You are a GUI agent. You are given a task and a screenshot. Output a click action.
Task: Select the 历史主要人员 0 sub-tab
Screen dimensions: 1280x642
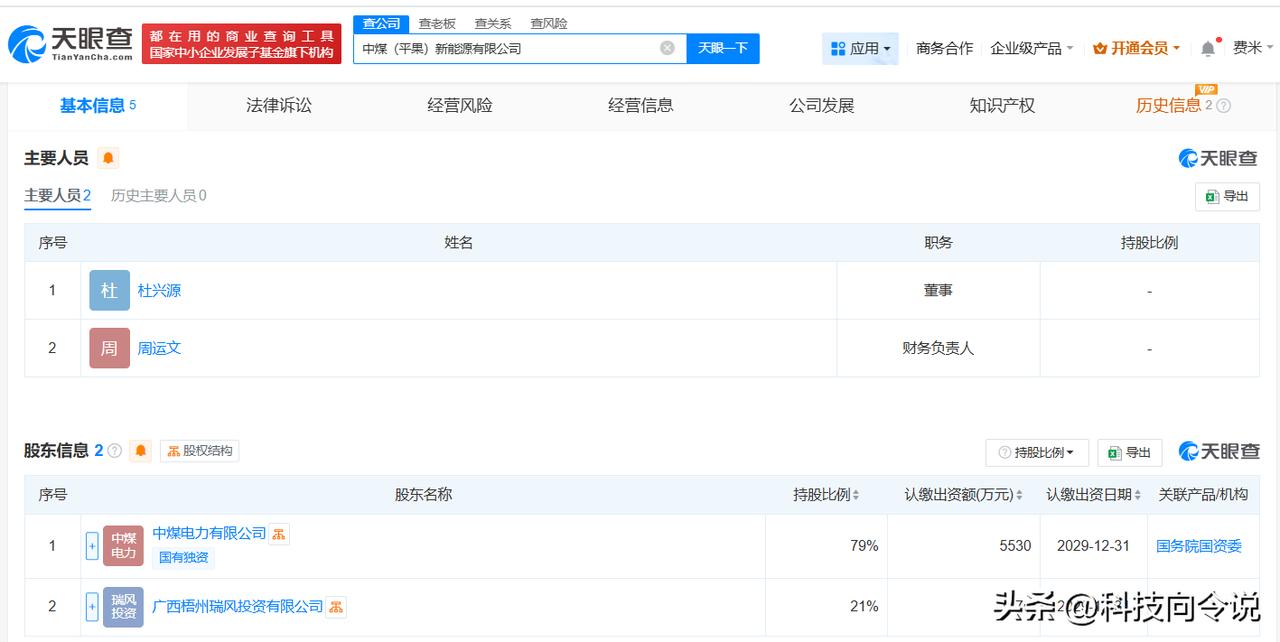click(159, 196)
